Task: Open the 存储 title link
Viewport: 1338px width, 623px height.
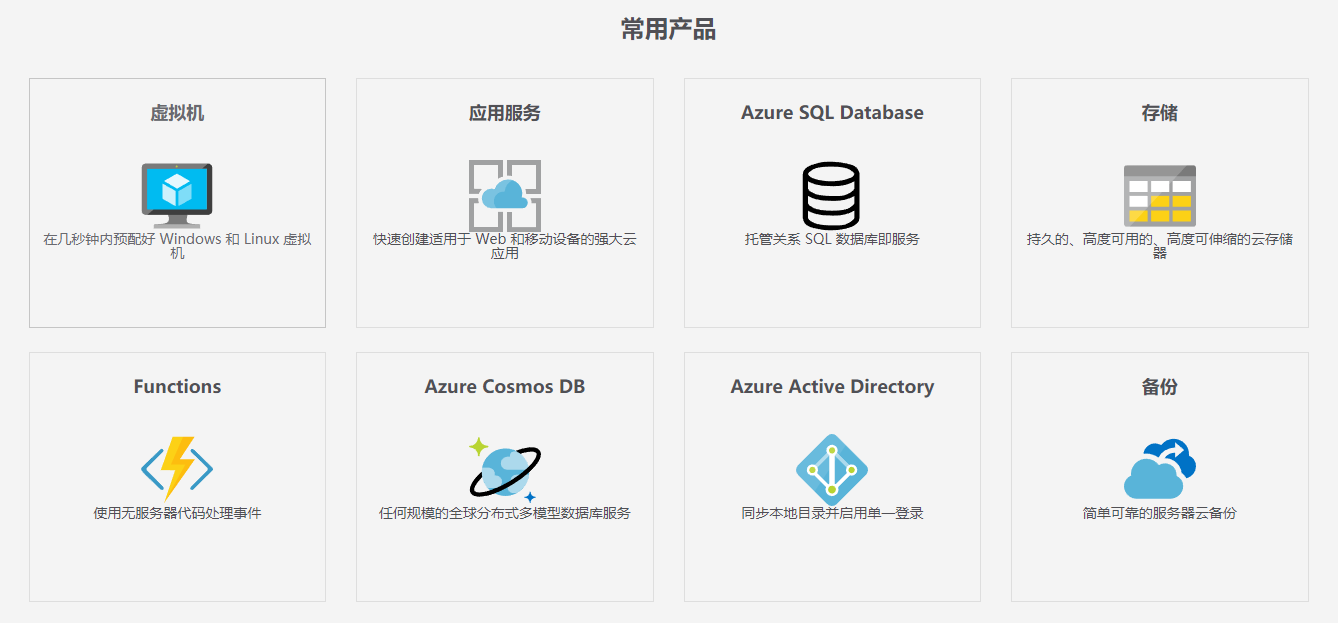Action: (x=1160, y=113)
